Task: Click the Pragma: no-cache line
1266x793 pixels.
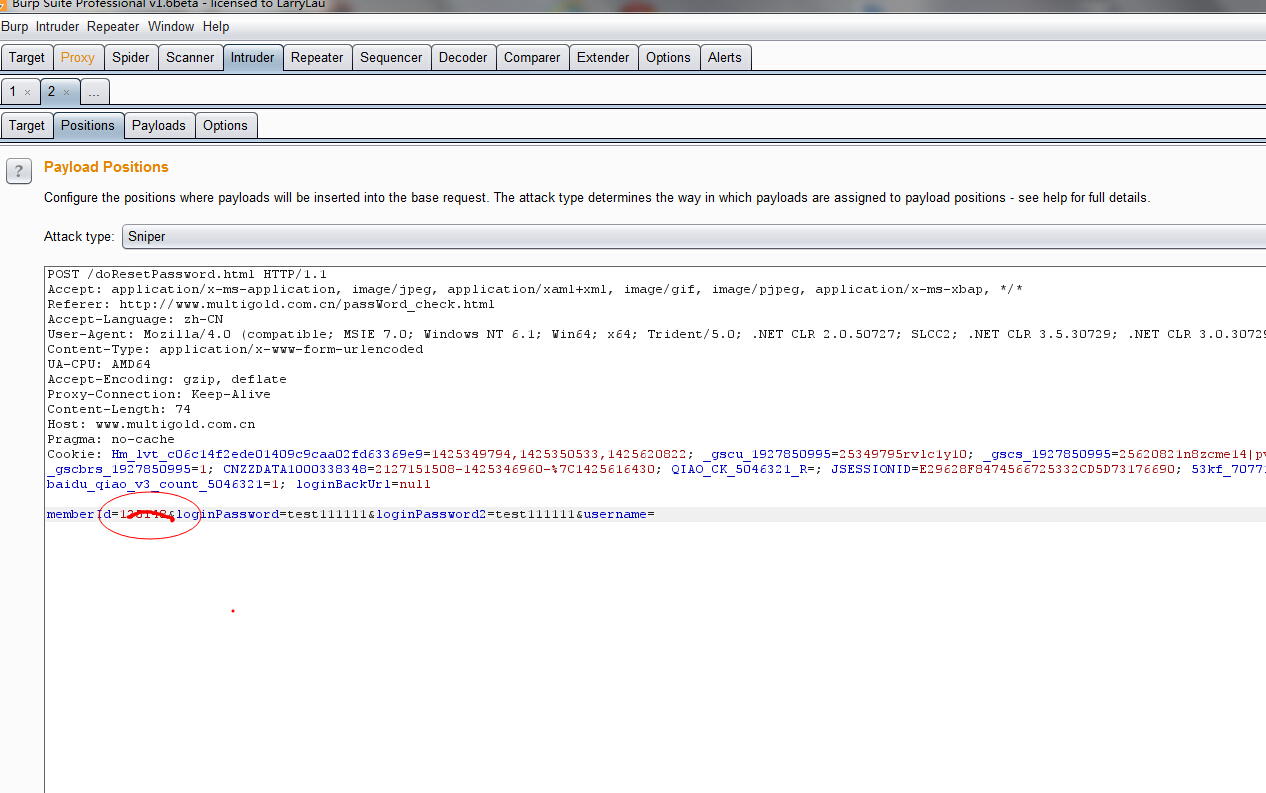Action: tap(111, 439)
